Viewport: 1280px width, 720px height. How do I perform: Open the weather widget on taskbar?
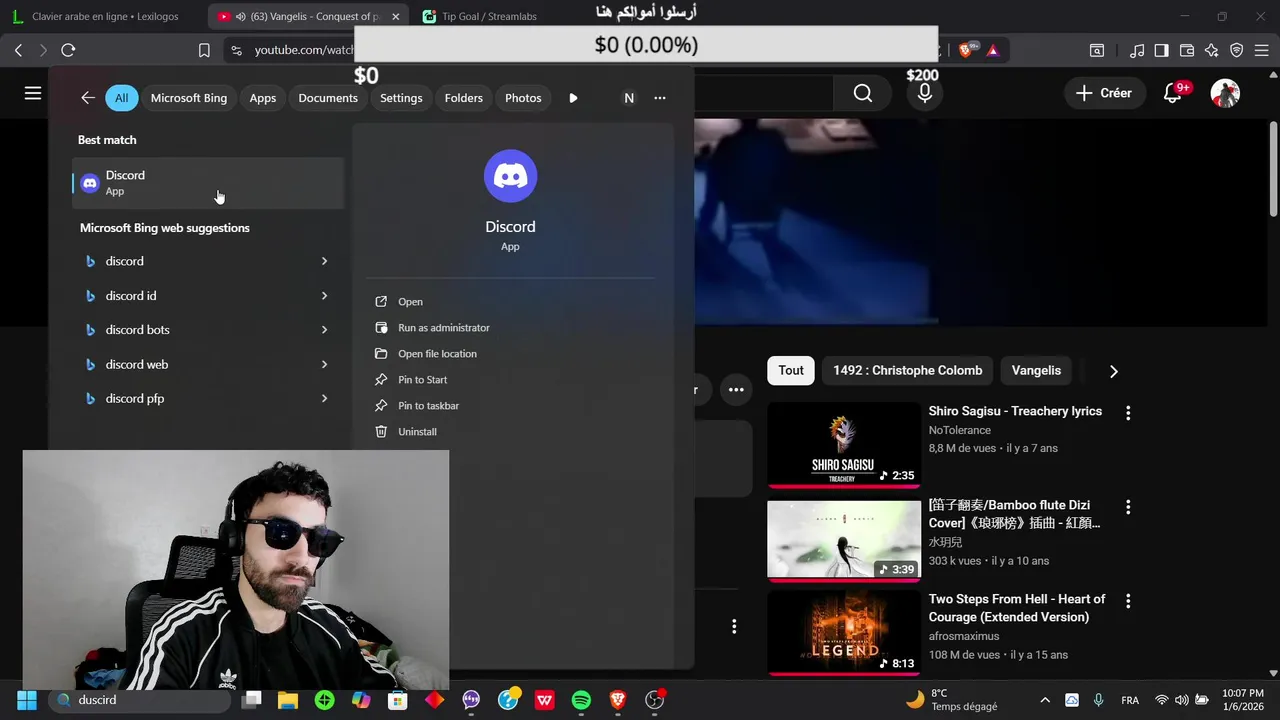(x=952, y=700)
